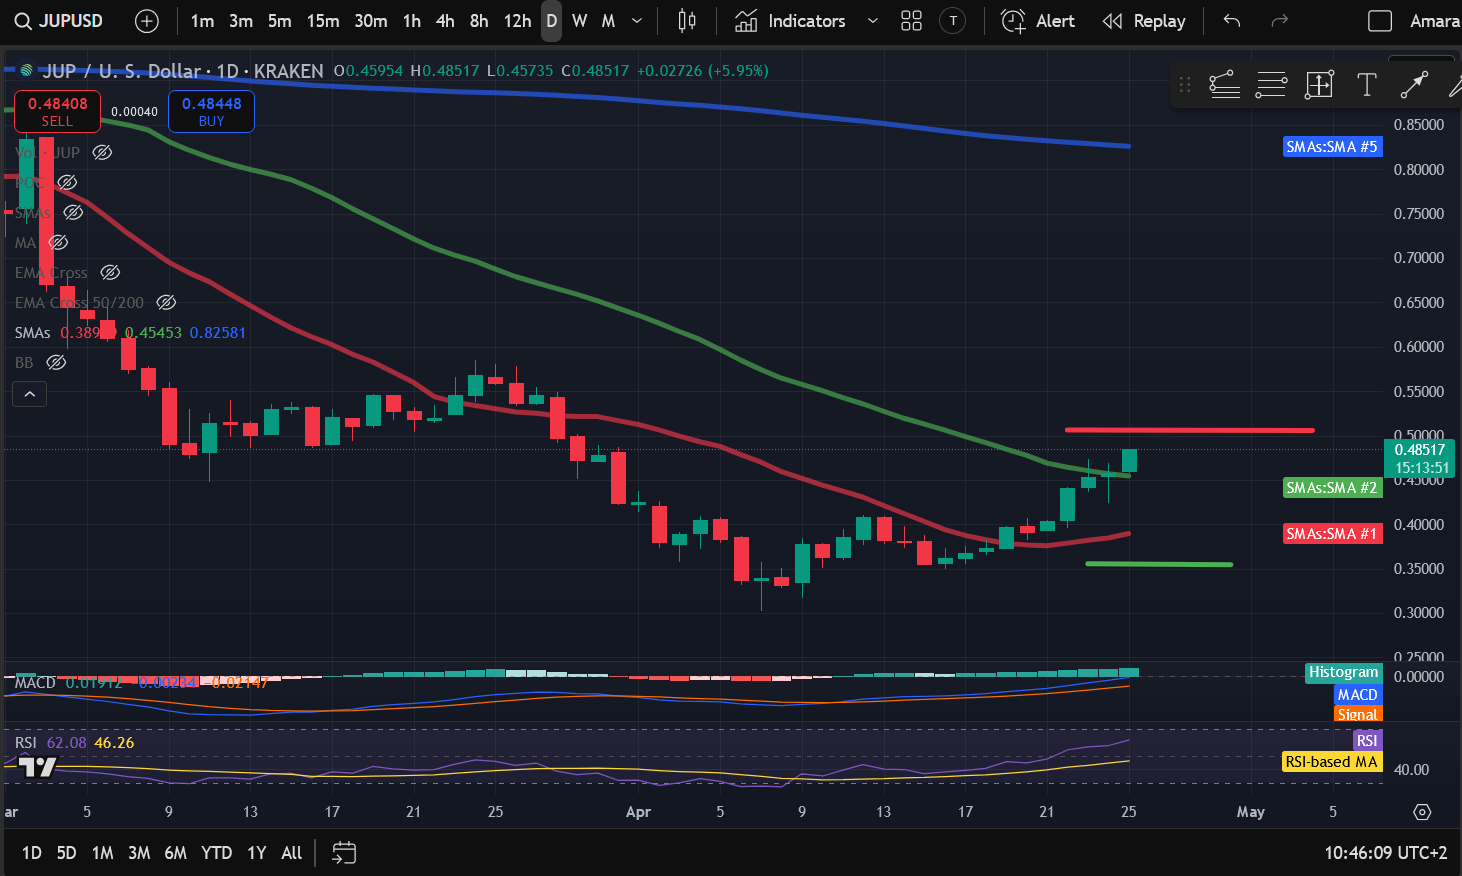Click the red horizontal resistance line

click(1189, 430)
